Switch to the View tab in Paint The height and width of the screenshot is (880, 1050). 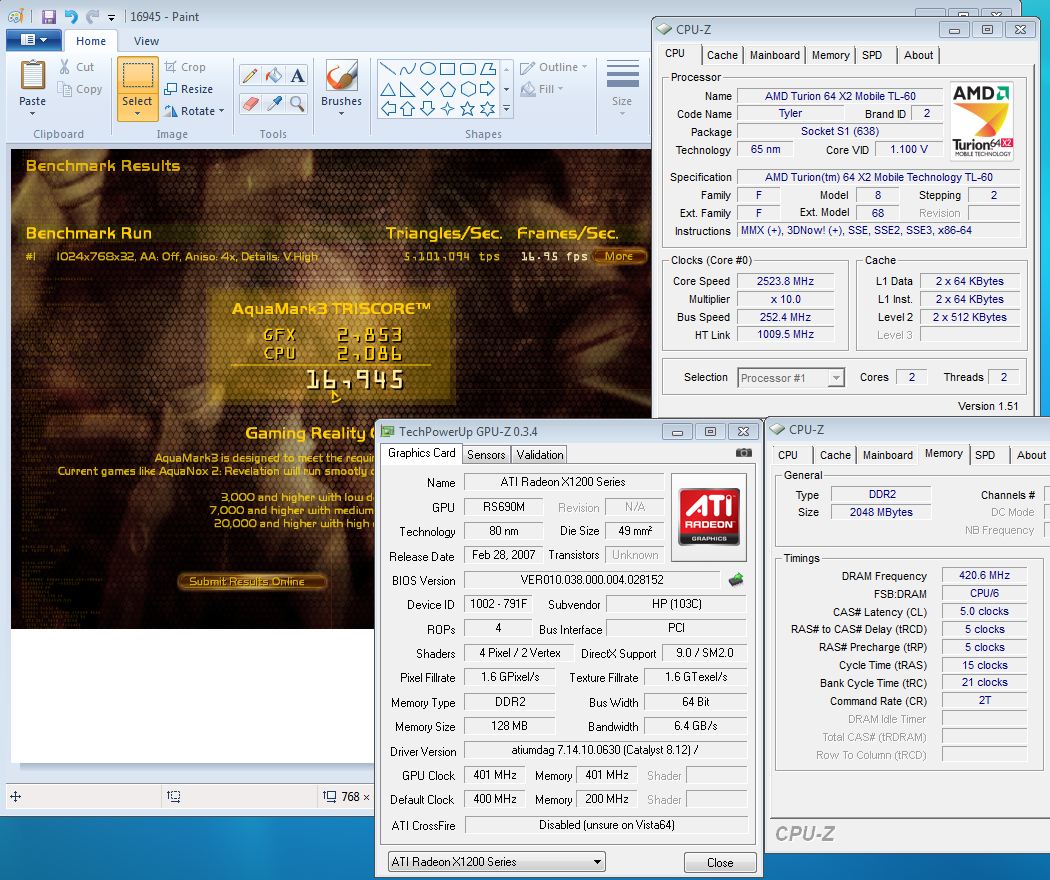(x=146, y=41)
